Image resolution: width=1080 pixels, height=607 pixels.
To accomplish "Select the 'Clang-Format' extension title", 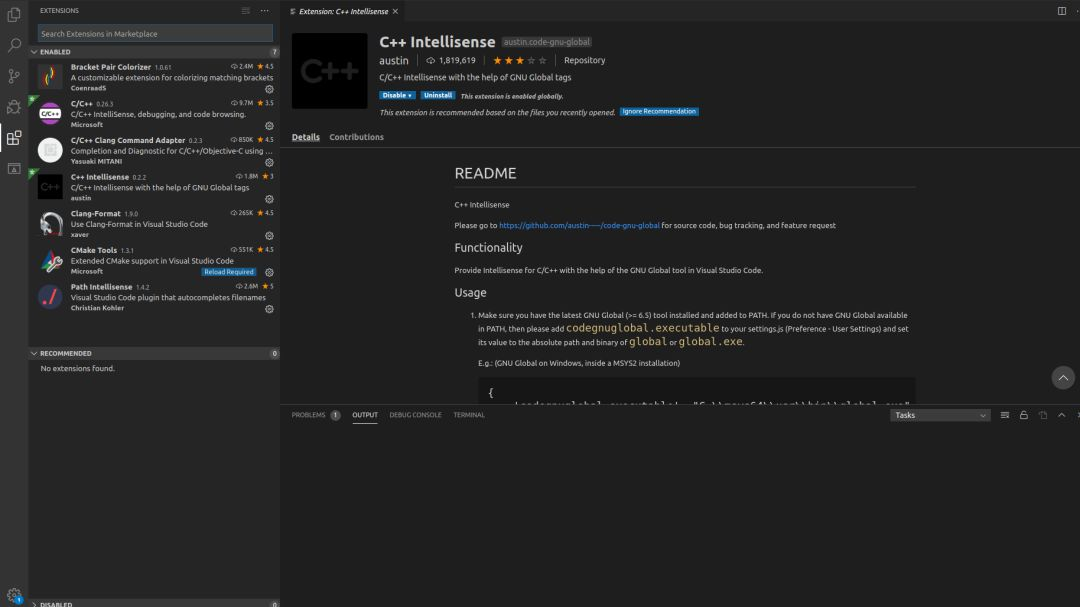I will click(96, 214).
